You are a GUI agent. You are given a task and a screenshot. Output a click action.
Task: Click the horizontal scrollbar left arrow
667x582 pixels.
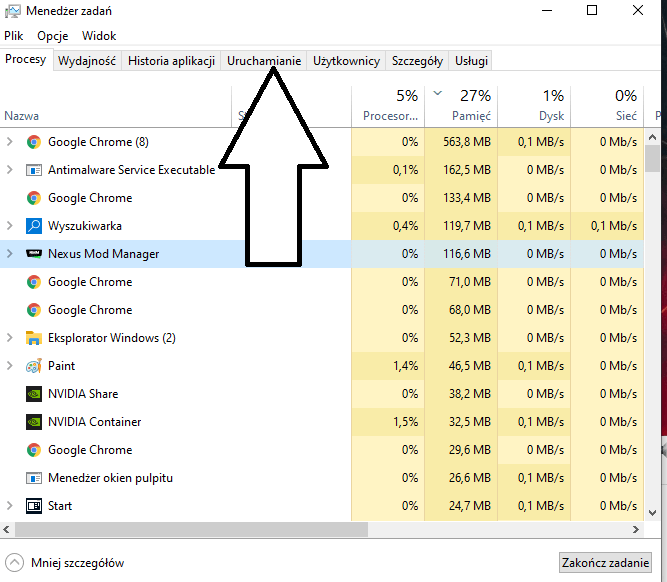[6, 530]
